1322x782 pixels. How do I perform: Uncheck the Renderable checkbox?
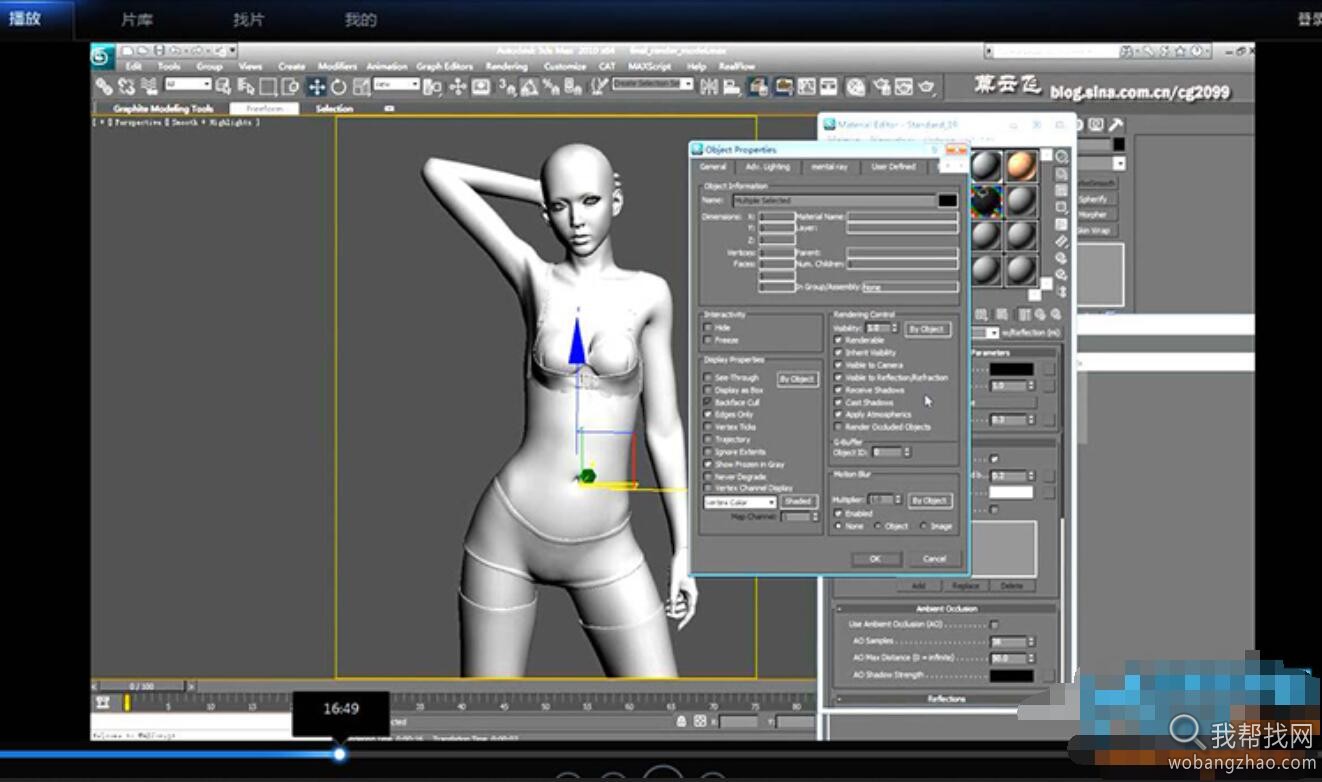(x=838, y=340)
